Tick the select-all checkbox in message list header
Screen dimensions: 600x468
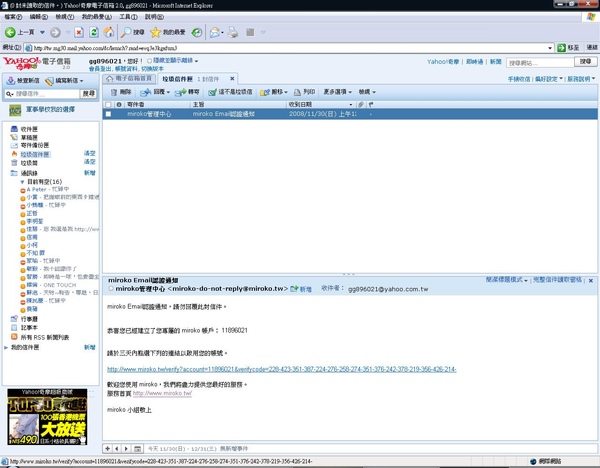[x=108, y=104]
